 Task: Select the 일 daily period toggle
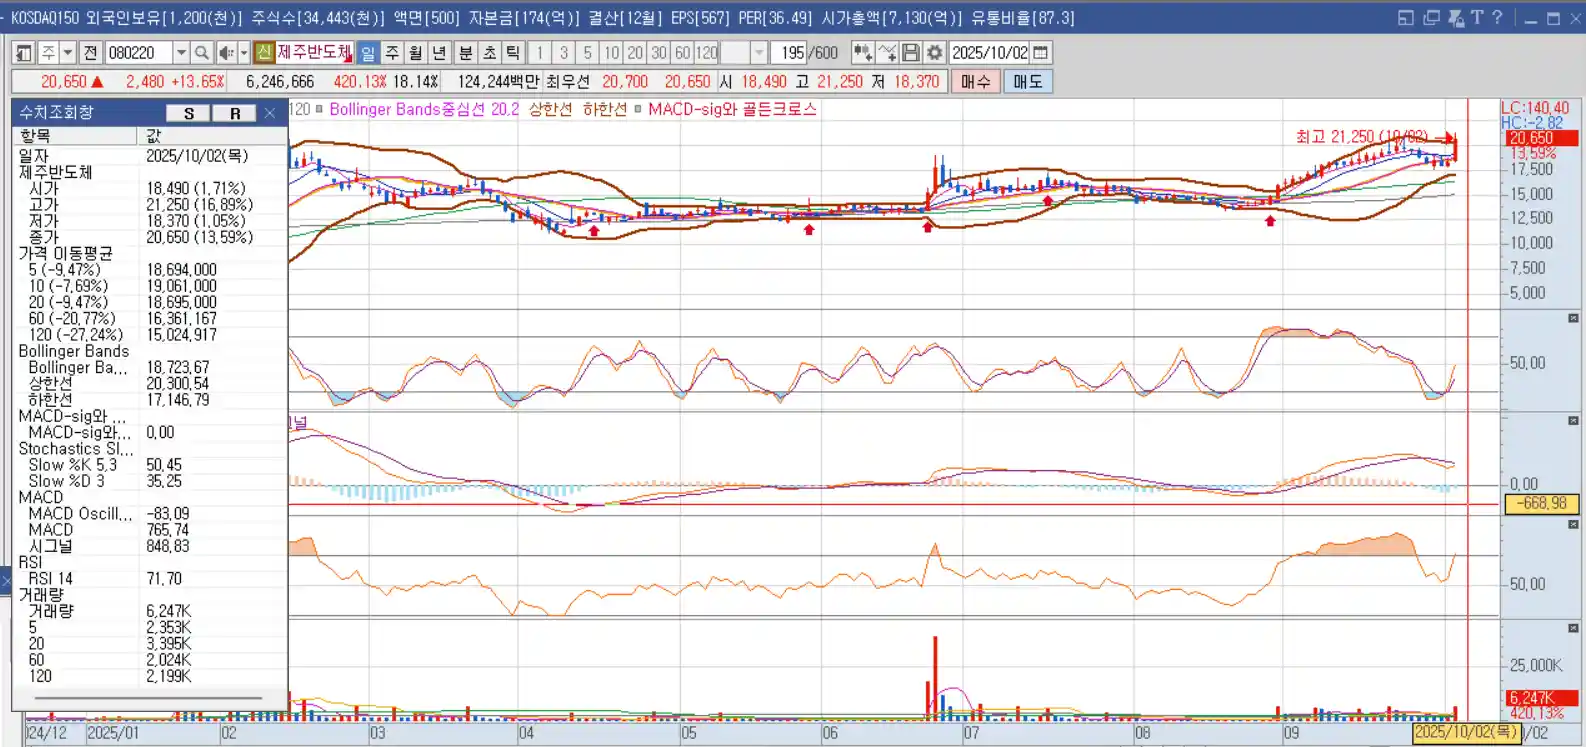[x=367, y=52]
